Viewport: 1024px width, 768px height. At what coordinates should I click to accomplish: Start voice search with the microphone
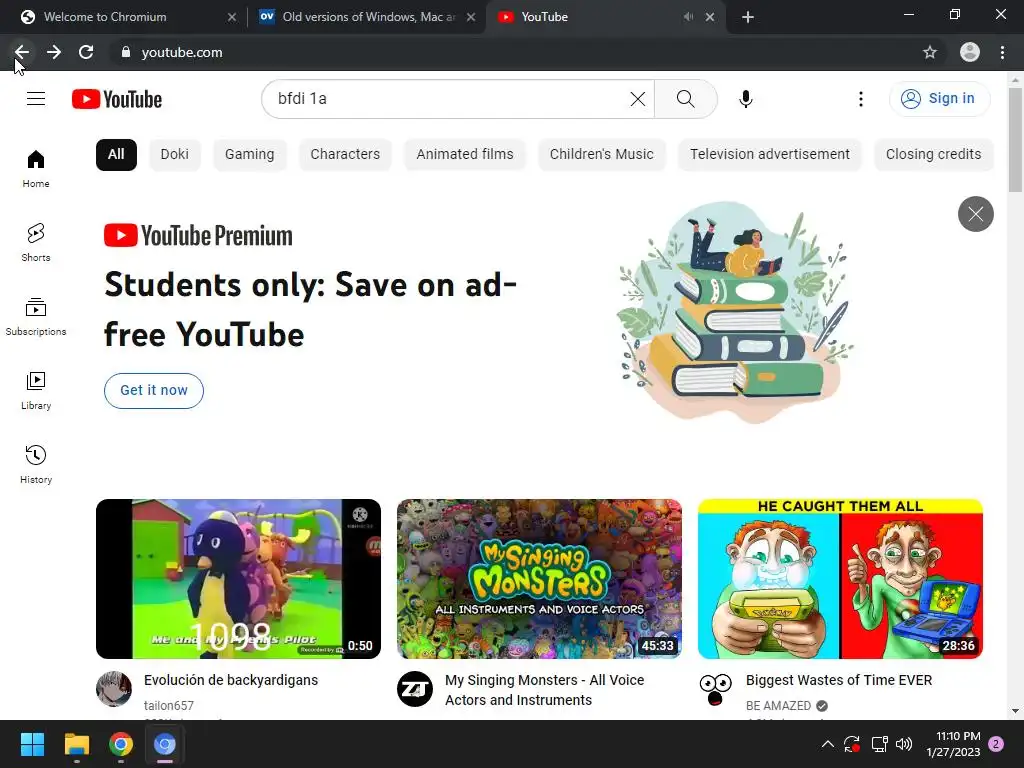point(746,99)
